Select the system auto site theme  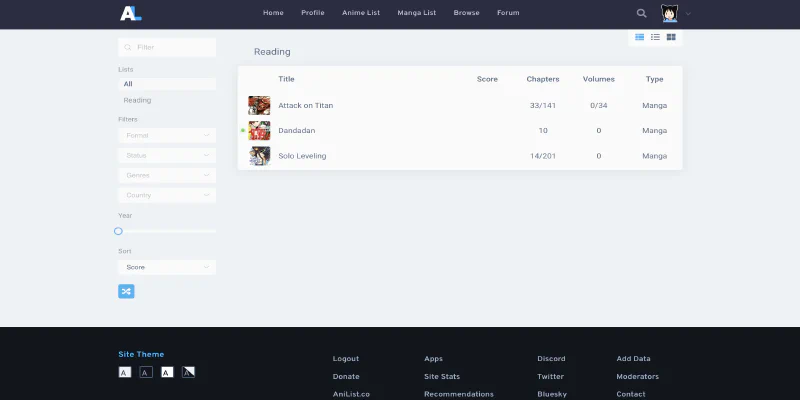coord(188,372)
